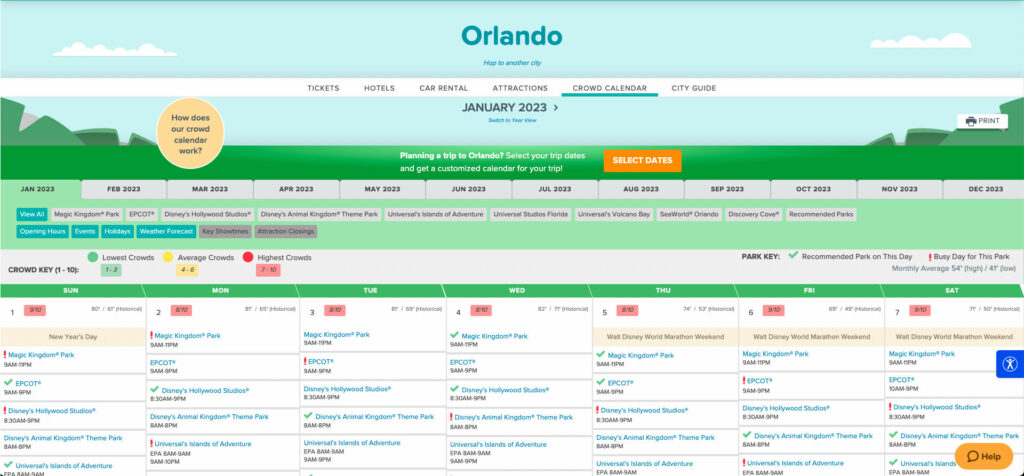Toggle Universal's Volcano Bay filter

click(614, 214)
